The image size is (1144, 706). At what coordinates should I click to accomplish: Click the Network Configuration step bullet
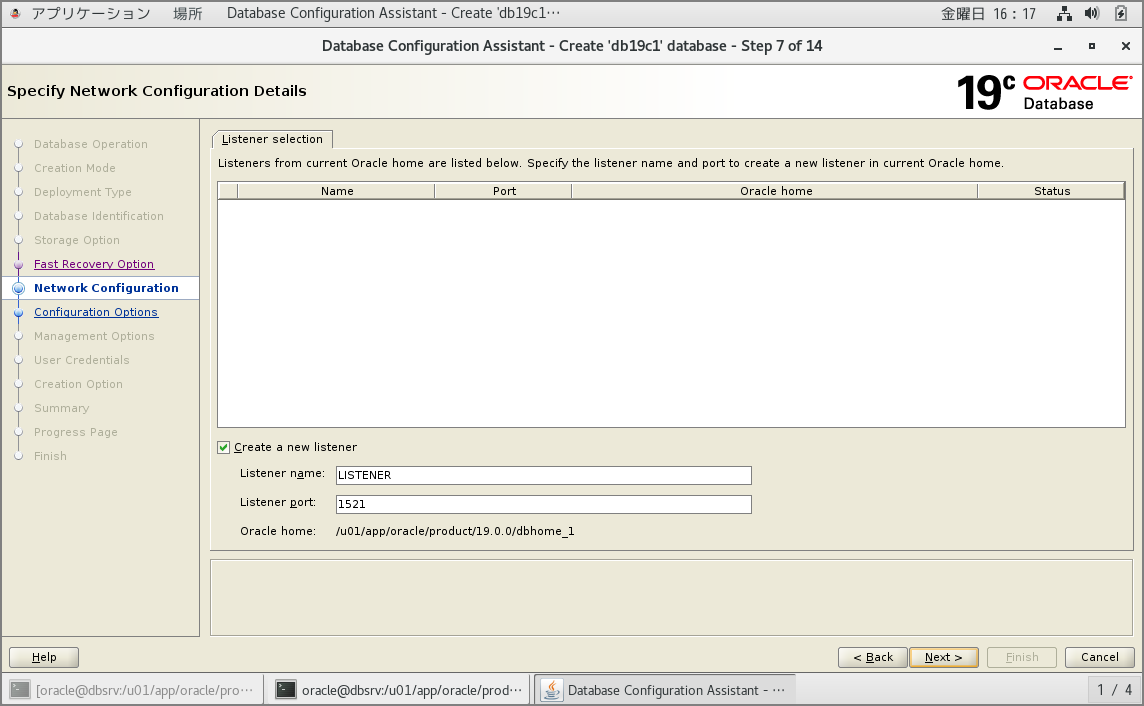tap(18, 288)
